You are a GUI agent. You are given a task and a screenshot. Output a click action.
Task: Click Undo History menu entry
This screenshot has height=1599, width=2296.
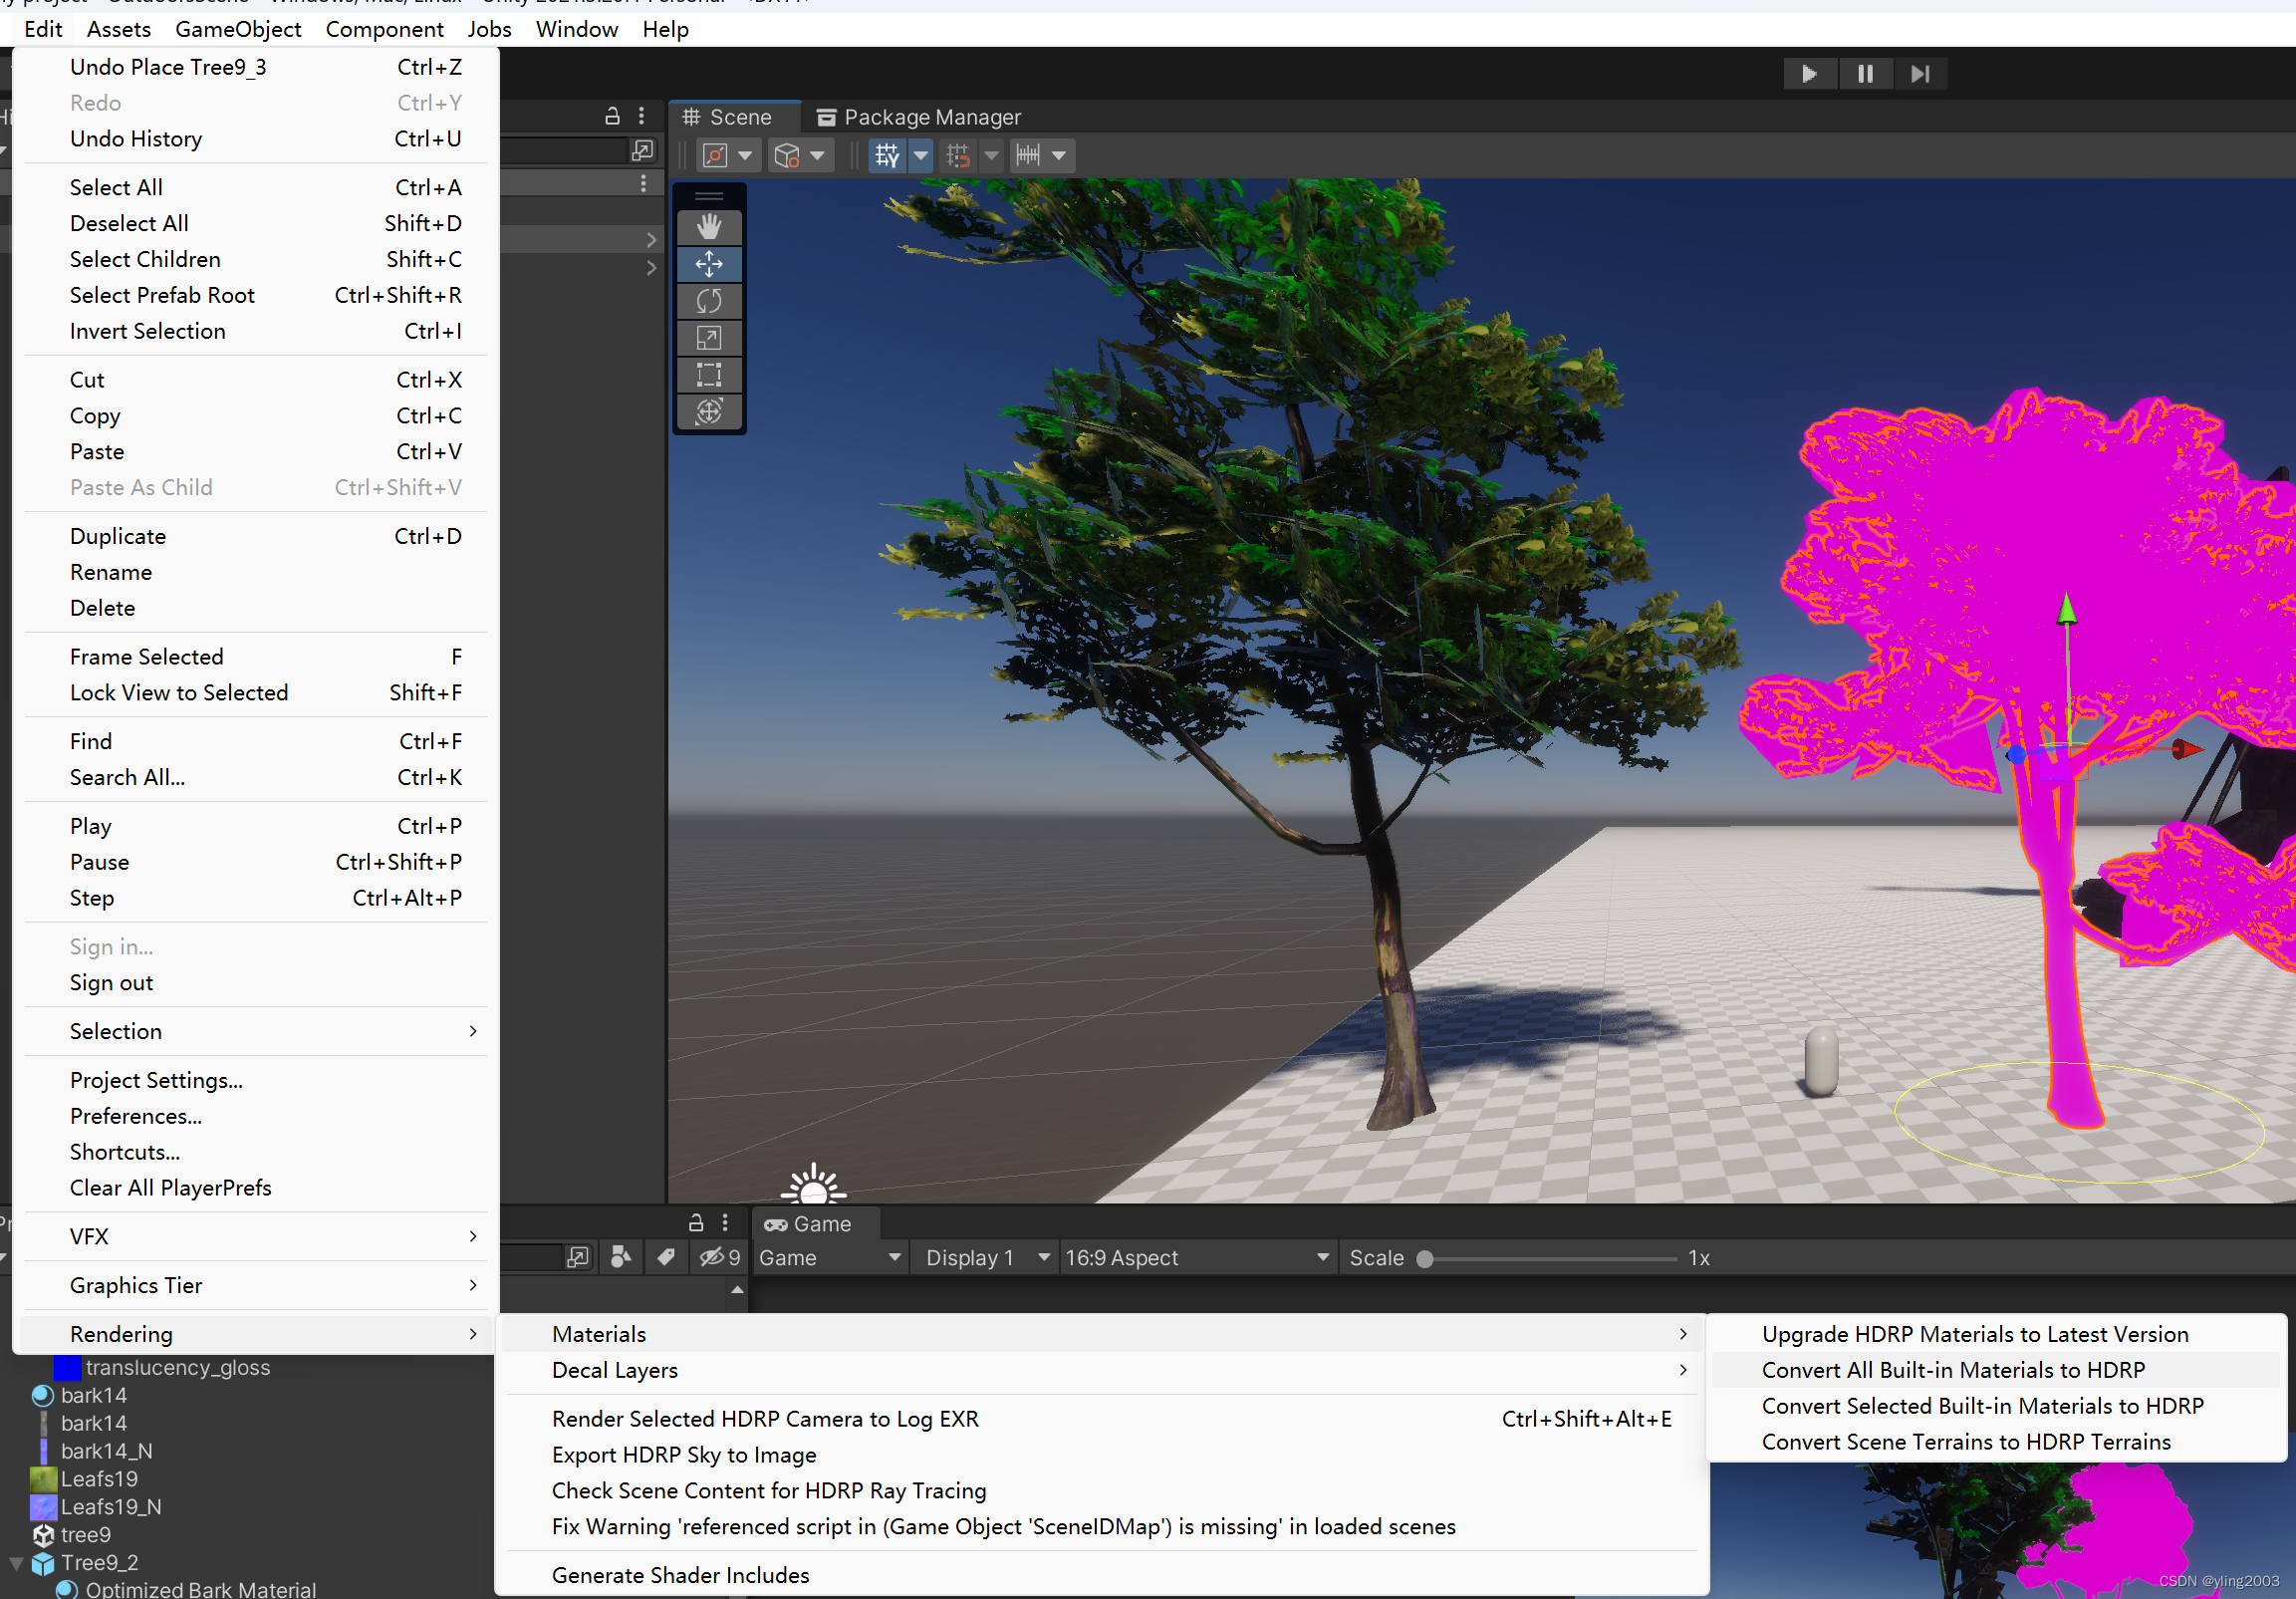point(136,139)
